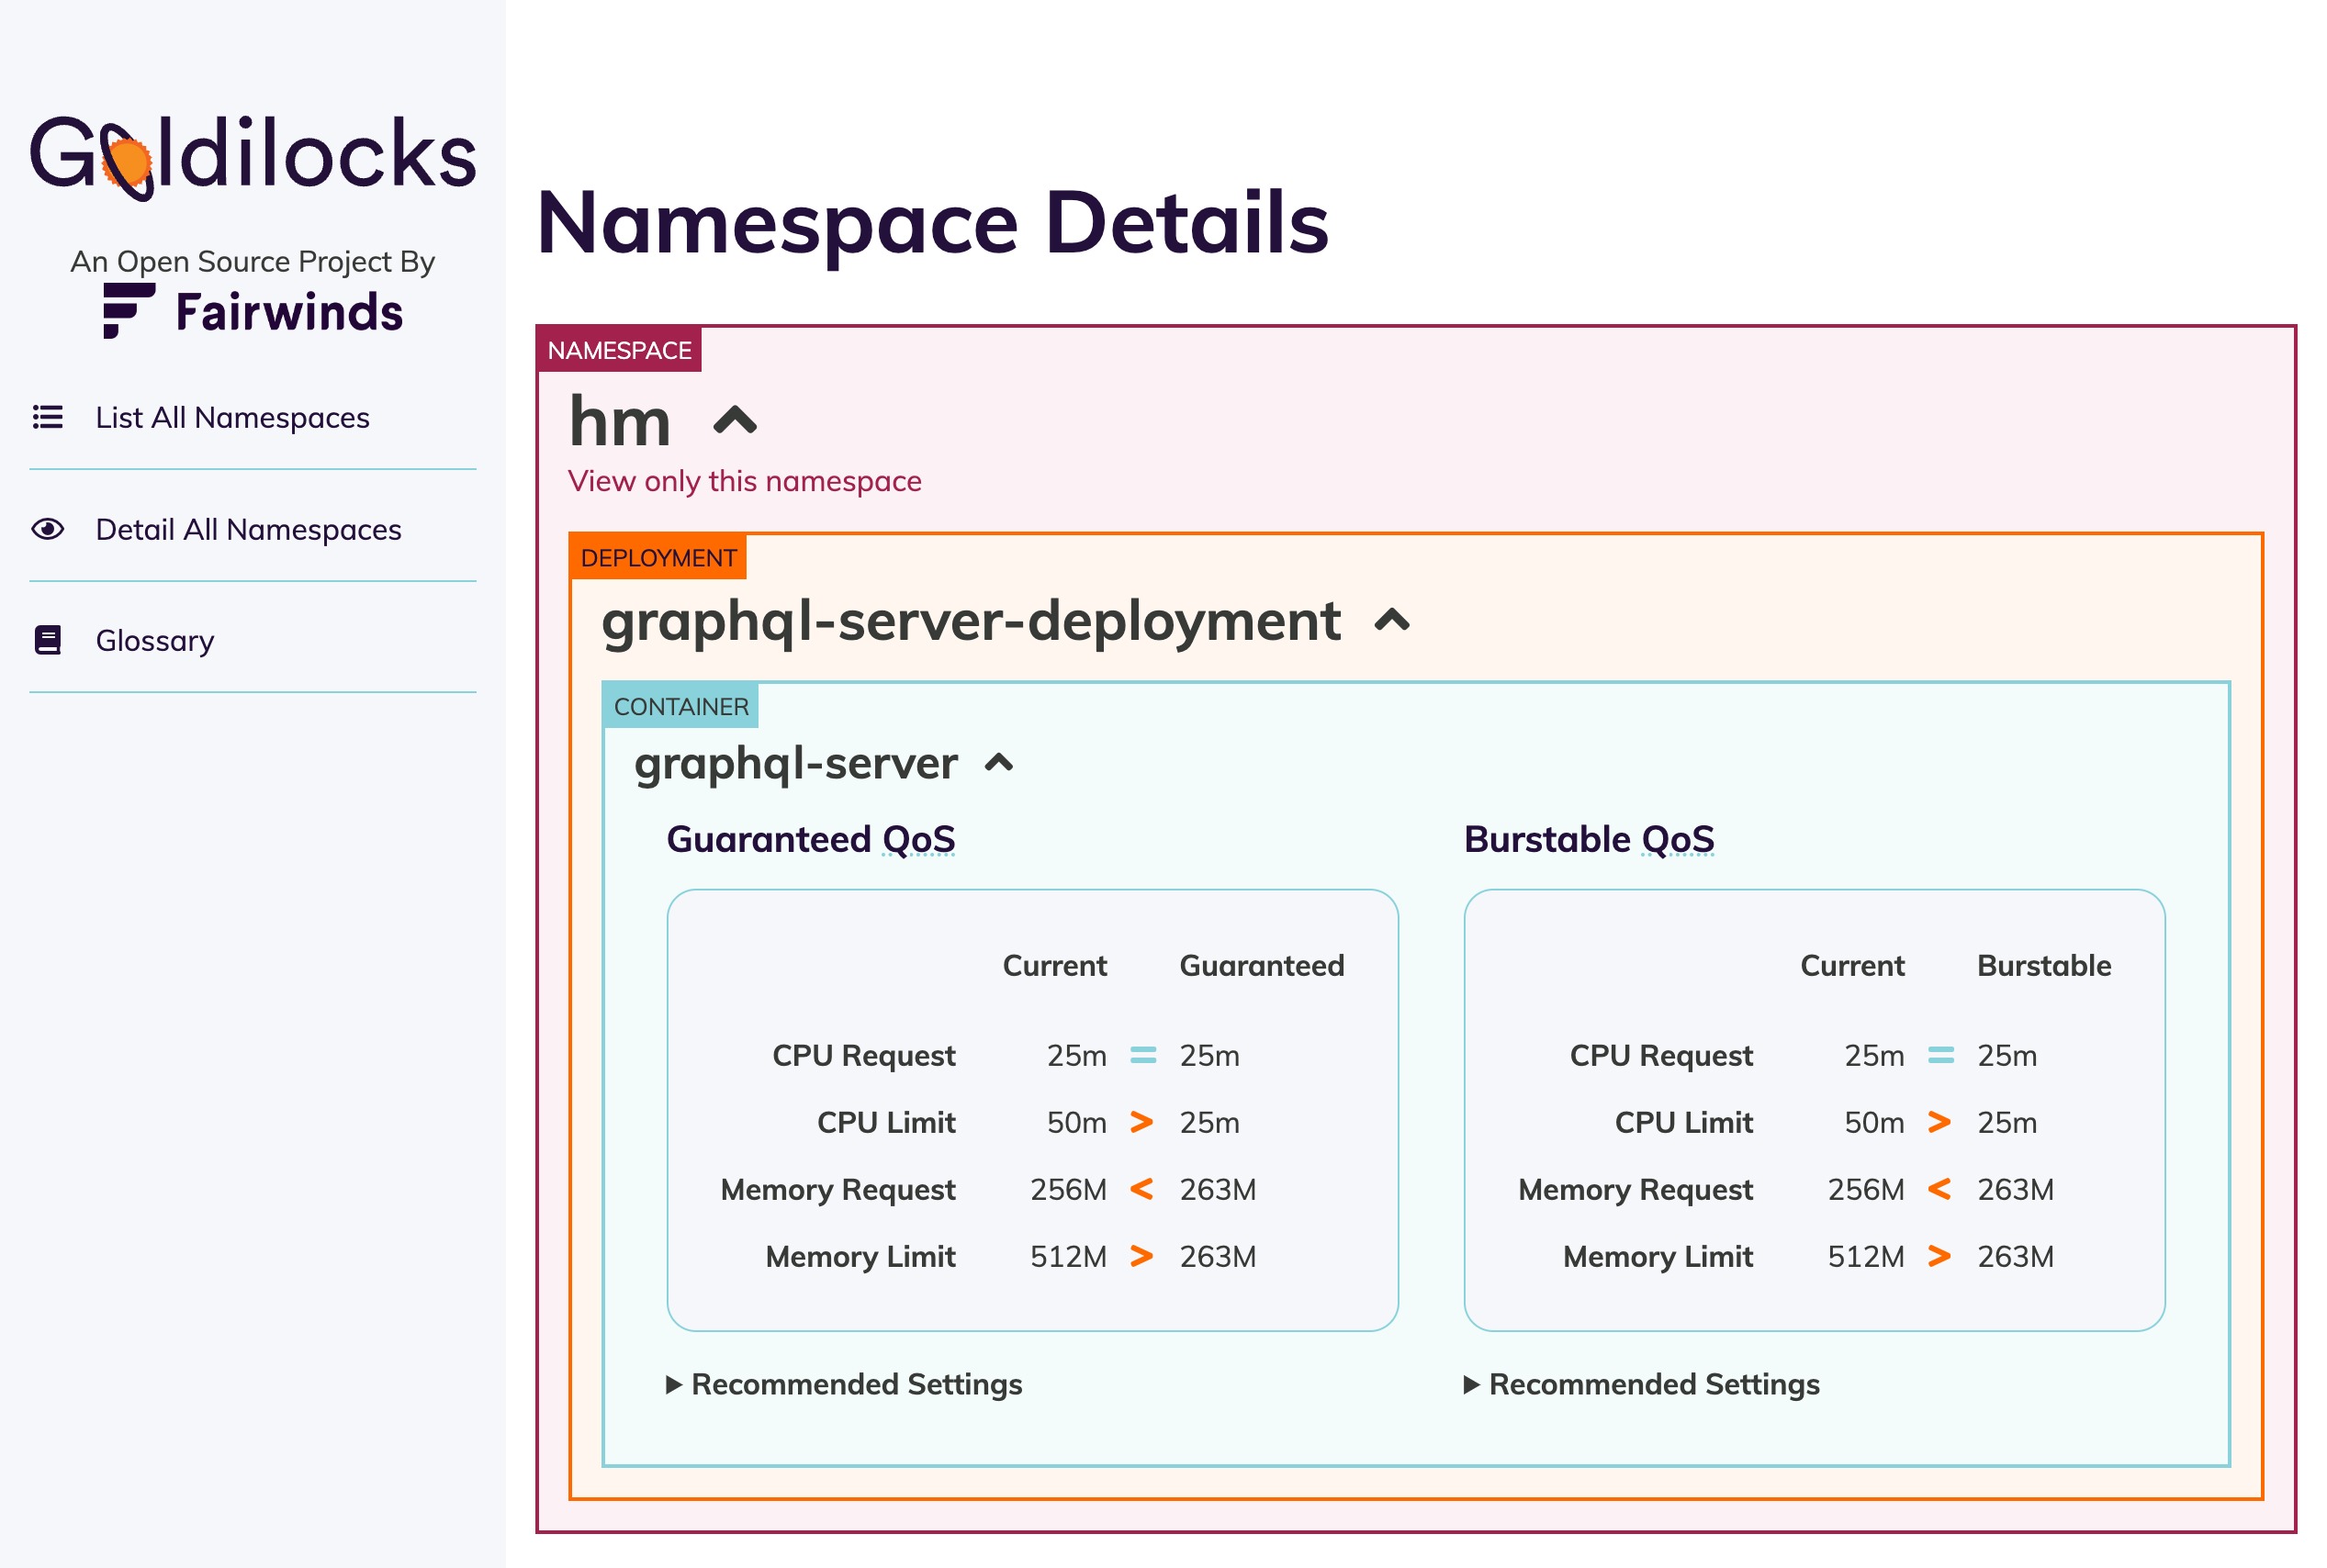This screenshot has width=2327, height=1568.
Task: Collapse graphql-server-deployment with its chevron
Action: pos(1391,621)
